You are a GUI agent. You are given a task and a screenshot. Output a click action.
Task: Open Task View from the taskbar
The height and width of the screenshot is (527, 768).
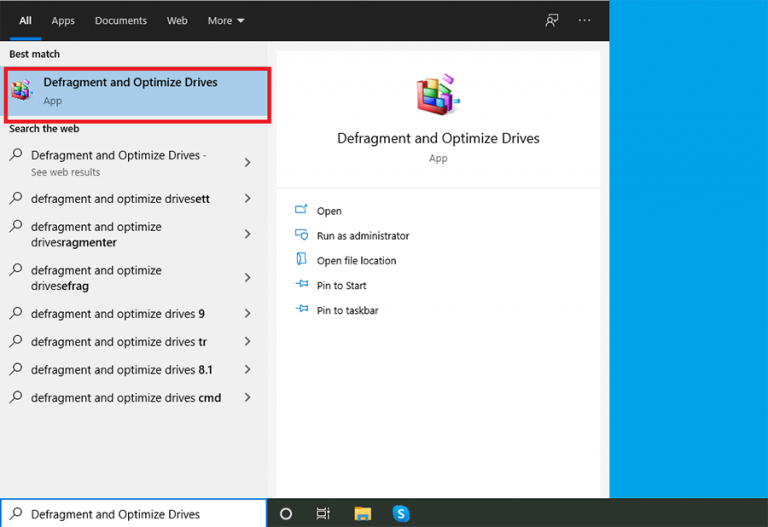point(323,513)
